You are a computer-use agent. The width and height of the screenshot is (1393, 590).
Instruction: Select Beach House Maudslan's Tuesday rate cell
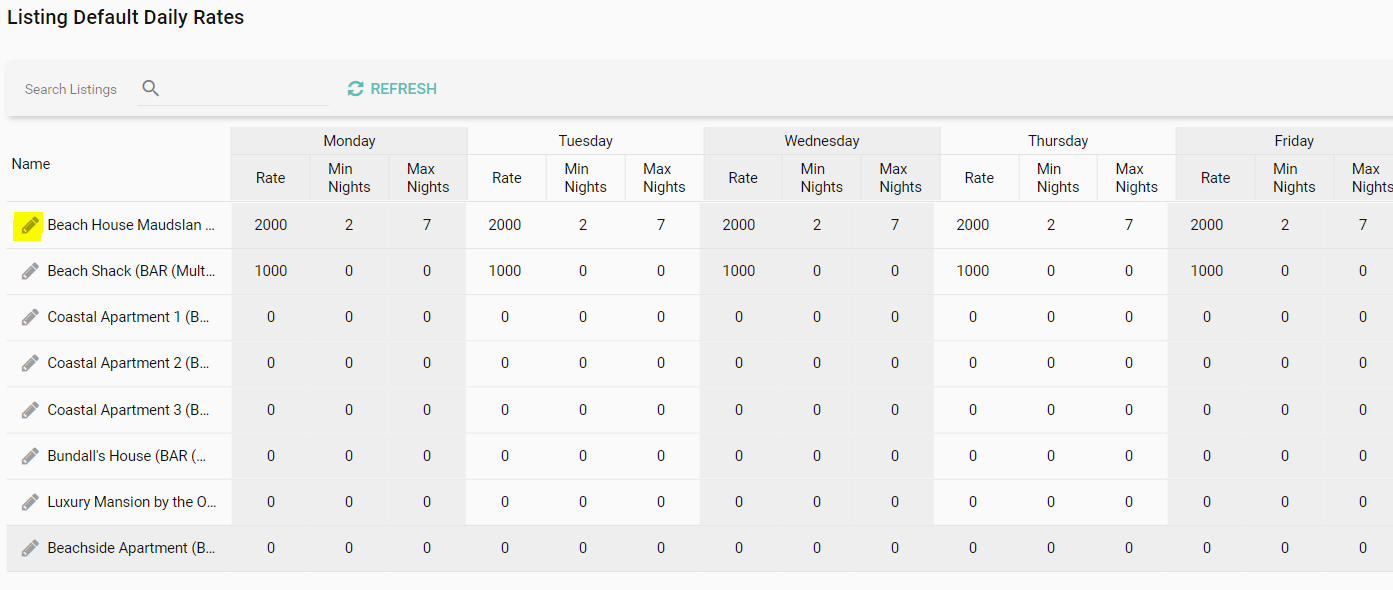tap(505, 225)
